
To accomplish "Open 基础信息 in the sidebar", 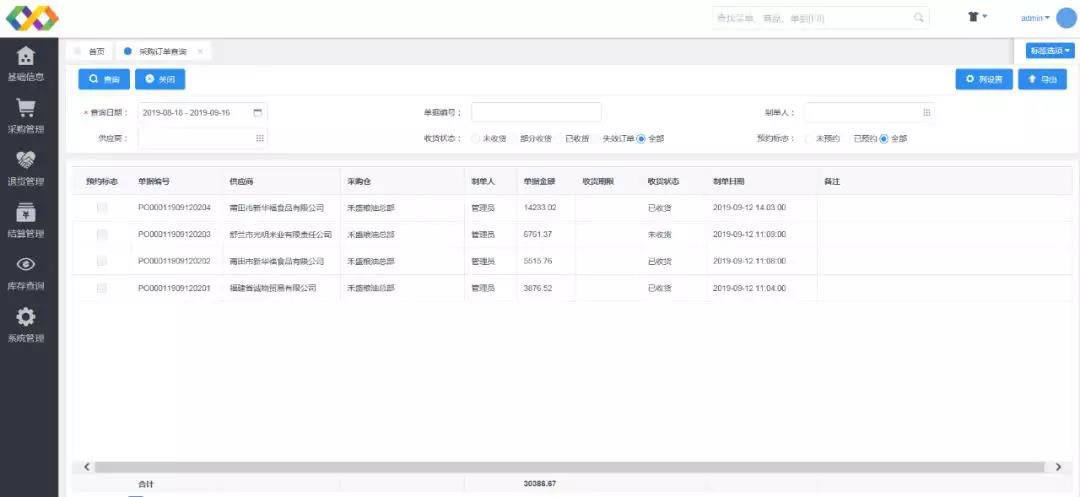I will click(x=26, y=63).
